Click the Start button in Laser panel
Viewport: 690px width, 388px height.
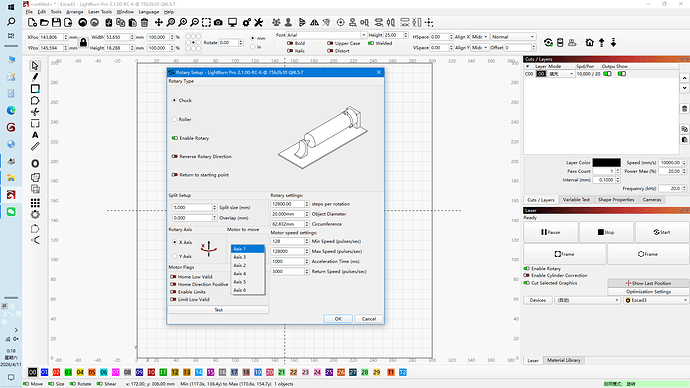(662, 232)
